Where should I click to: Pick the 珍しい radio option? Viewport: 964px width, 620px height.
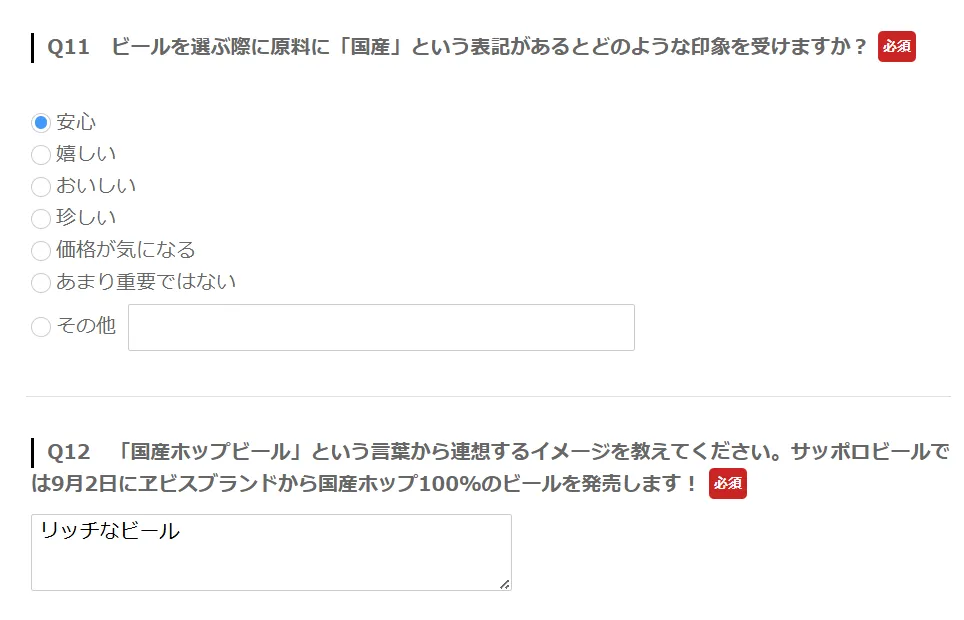point(41,219)
